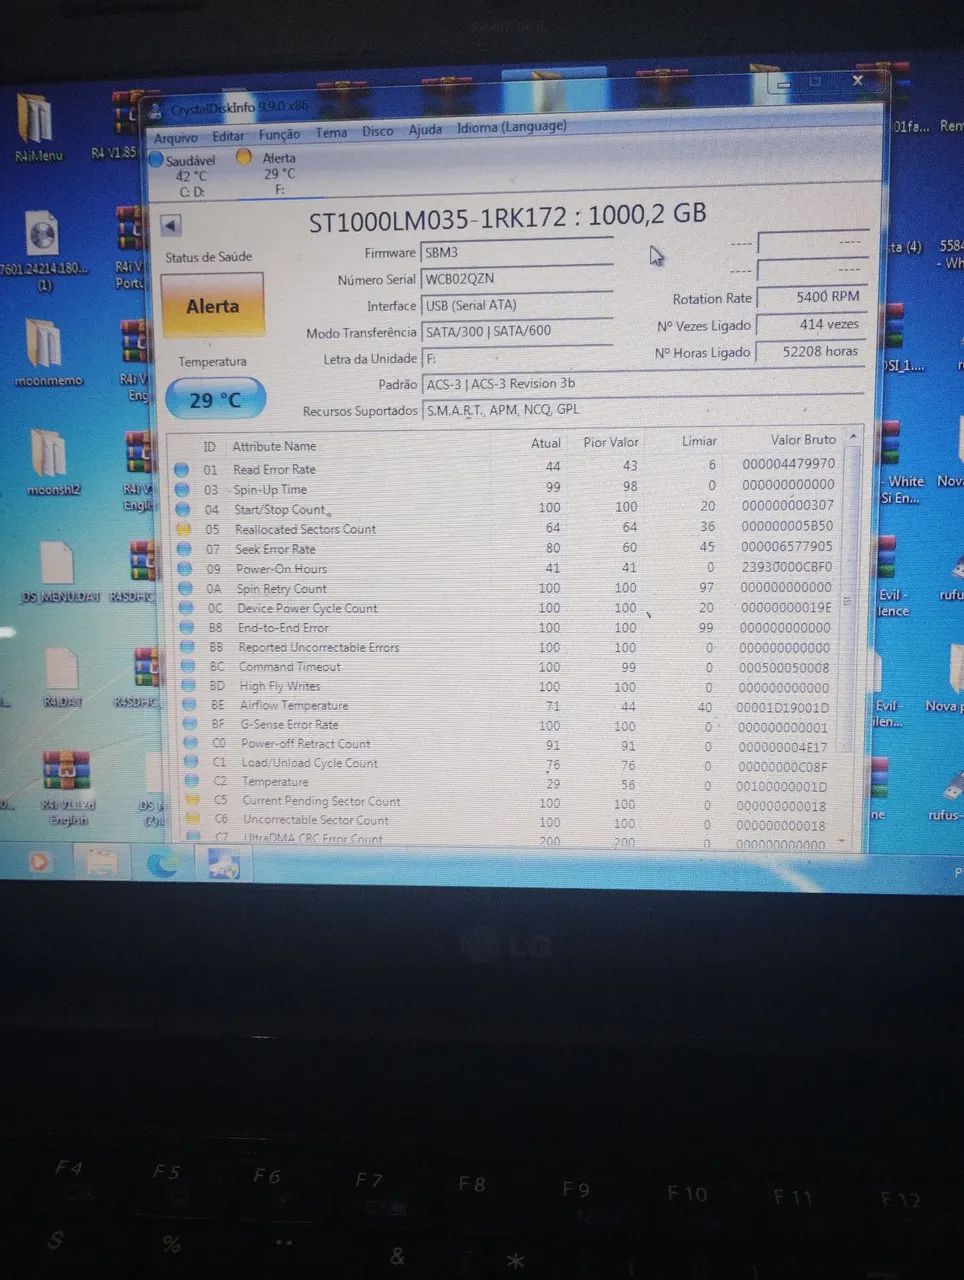Select the Reported Uncorrectable Errors row
This screenshot has height=1280, width=964.
(508, 647)
